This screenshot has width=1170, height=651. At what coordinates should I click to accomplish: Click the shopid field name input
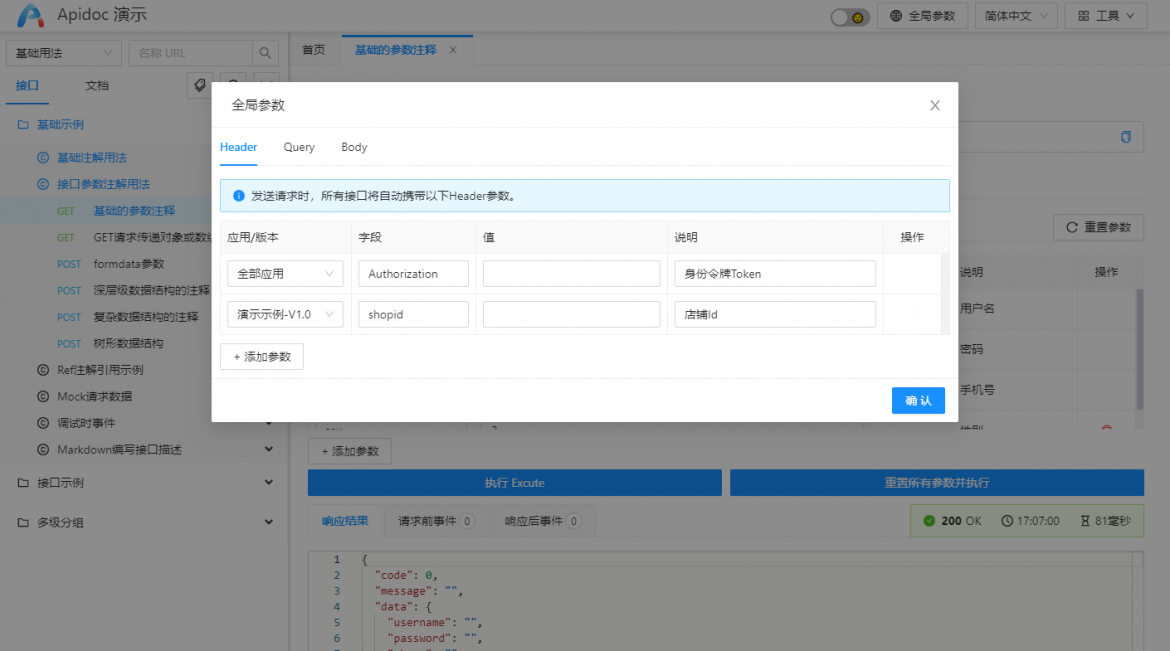(413, 314)
